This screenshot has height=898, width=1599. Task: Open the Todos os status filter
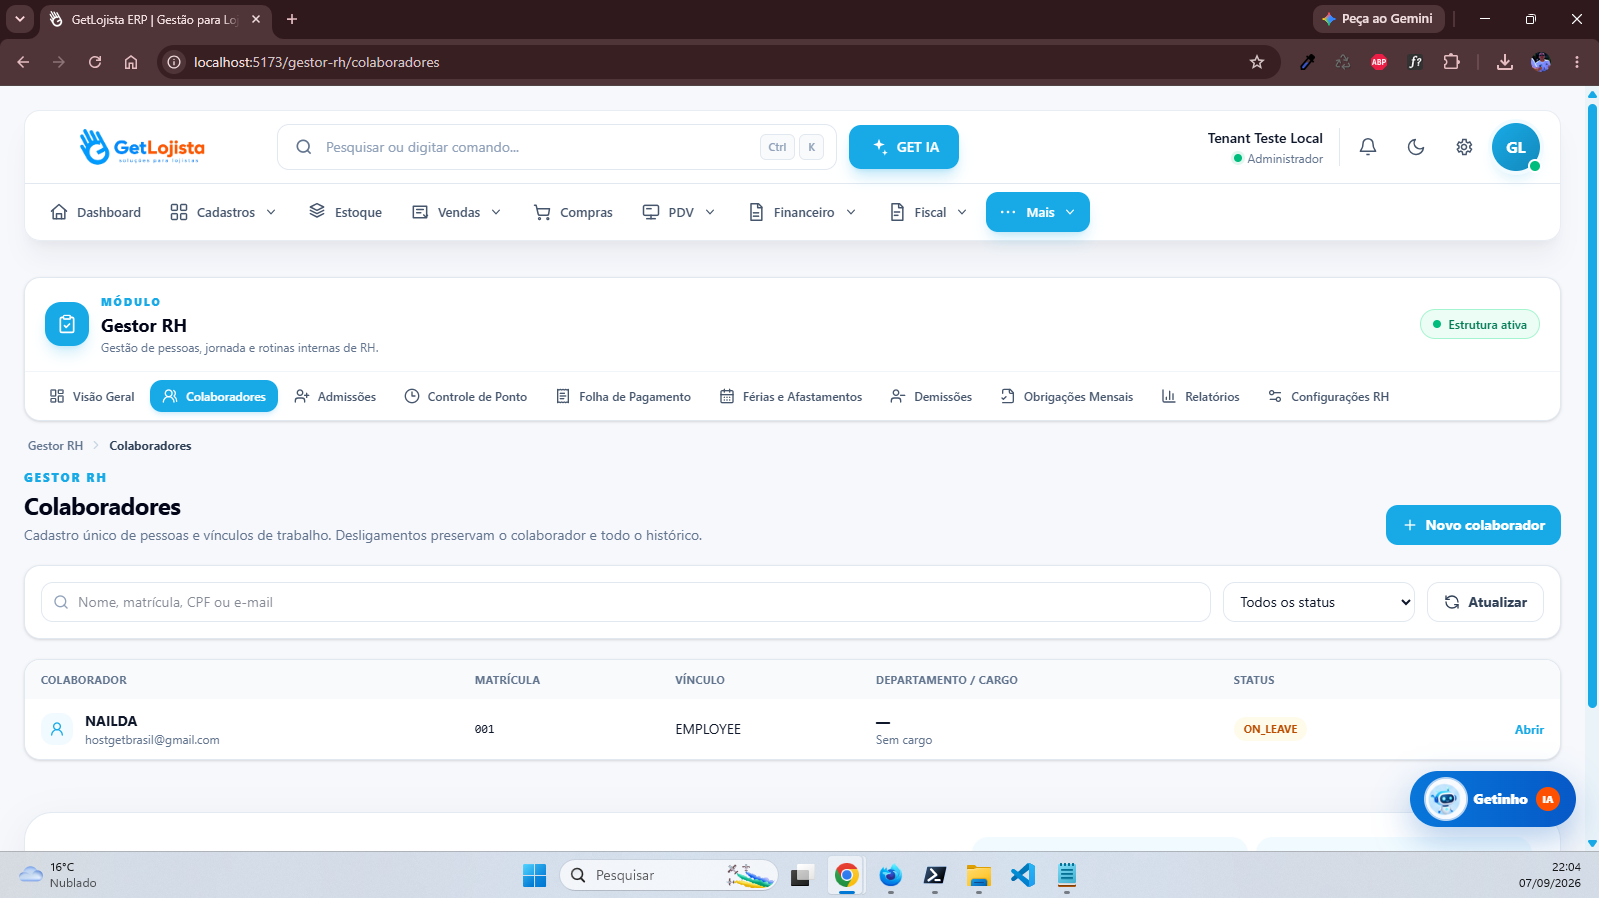[x=1319, y=602]
